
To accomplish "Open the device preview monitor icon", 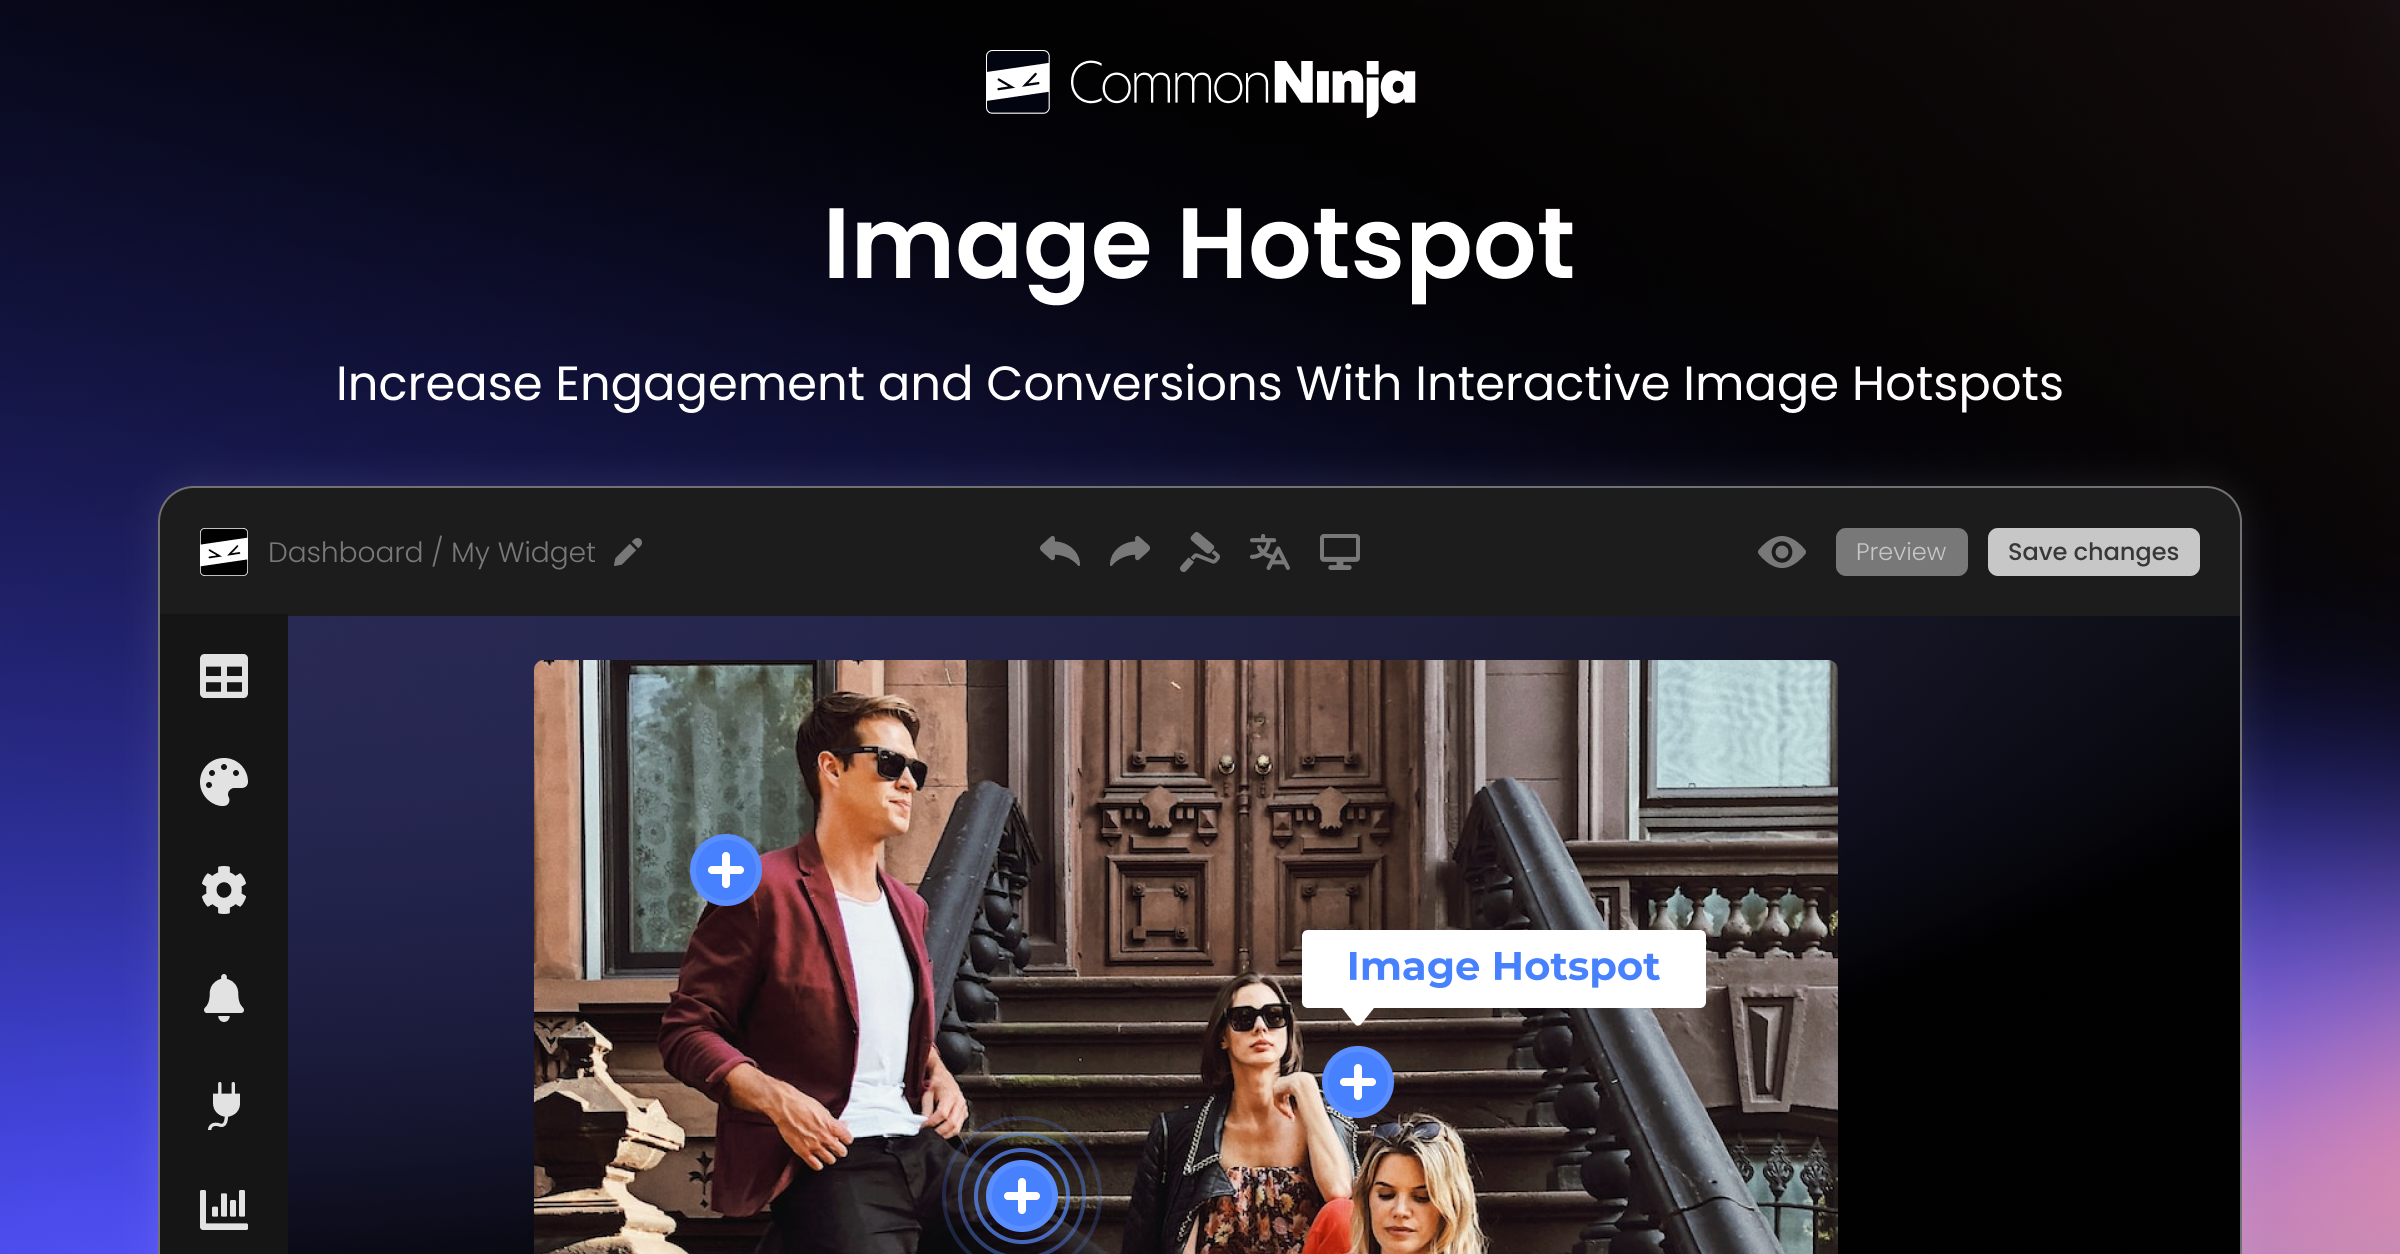I will coord(1340,551).
